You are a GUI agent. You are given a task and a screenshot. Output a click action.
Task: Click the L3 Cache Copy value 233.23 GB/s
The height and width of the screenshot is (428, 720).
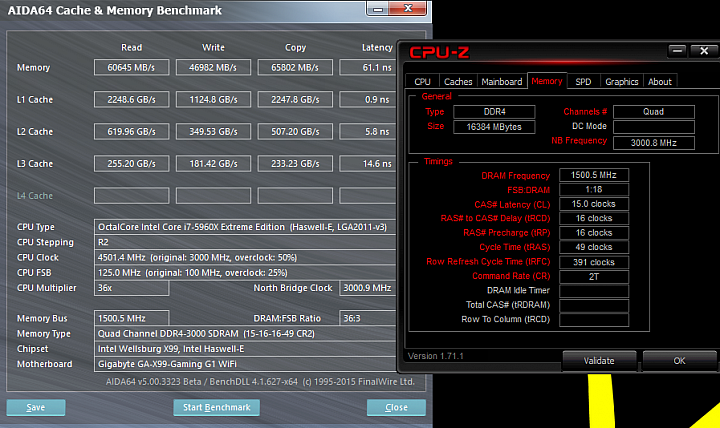295,163
